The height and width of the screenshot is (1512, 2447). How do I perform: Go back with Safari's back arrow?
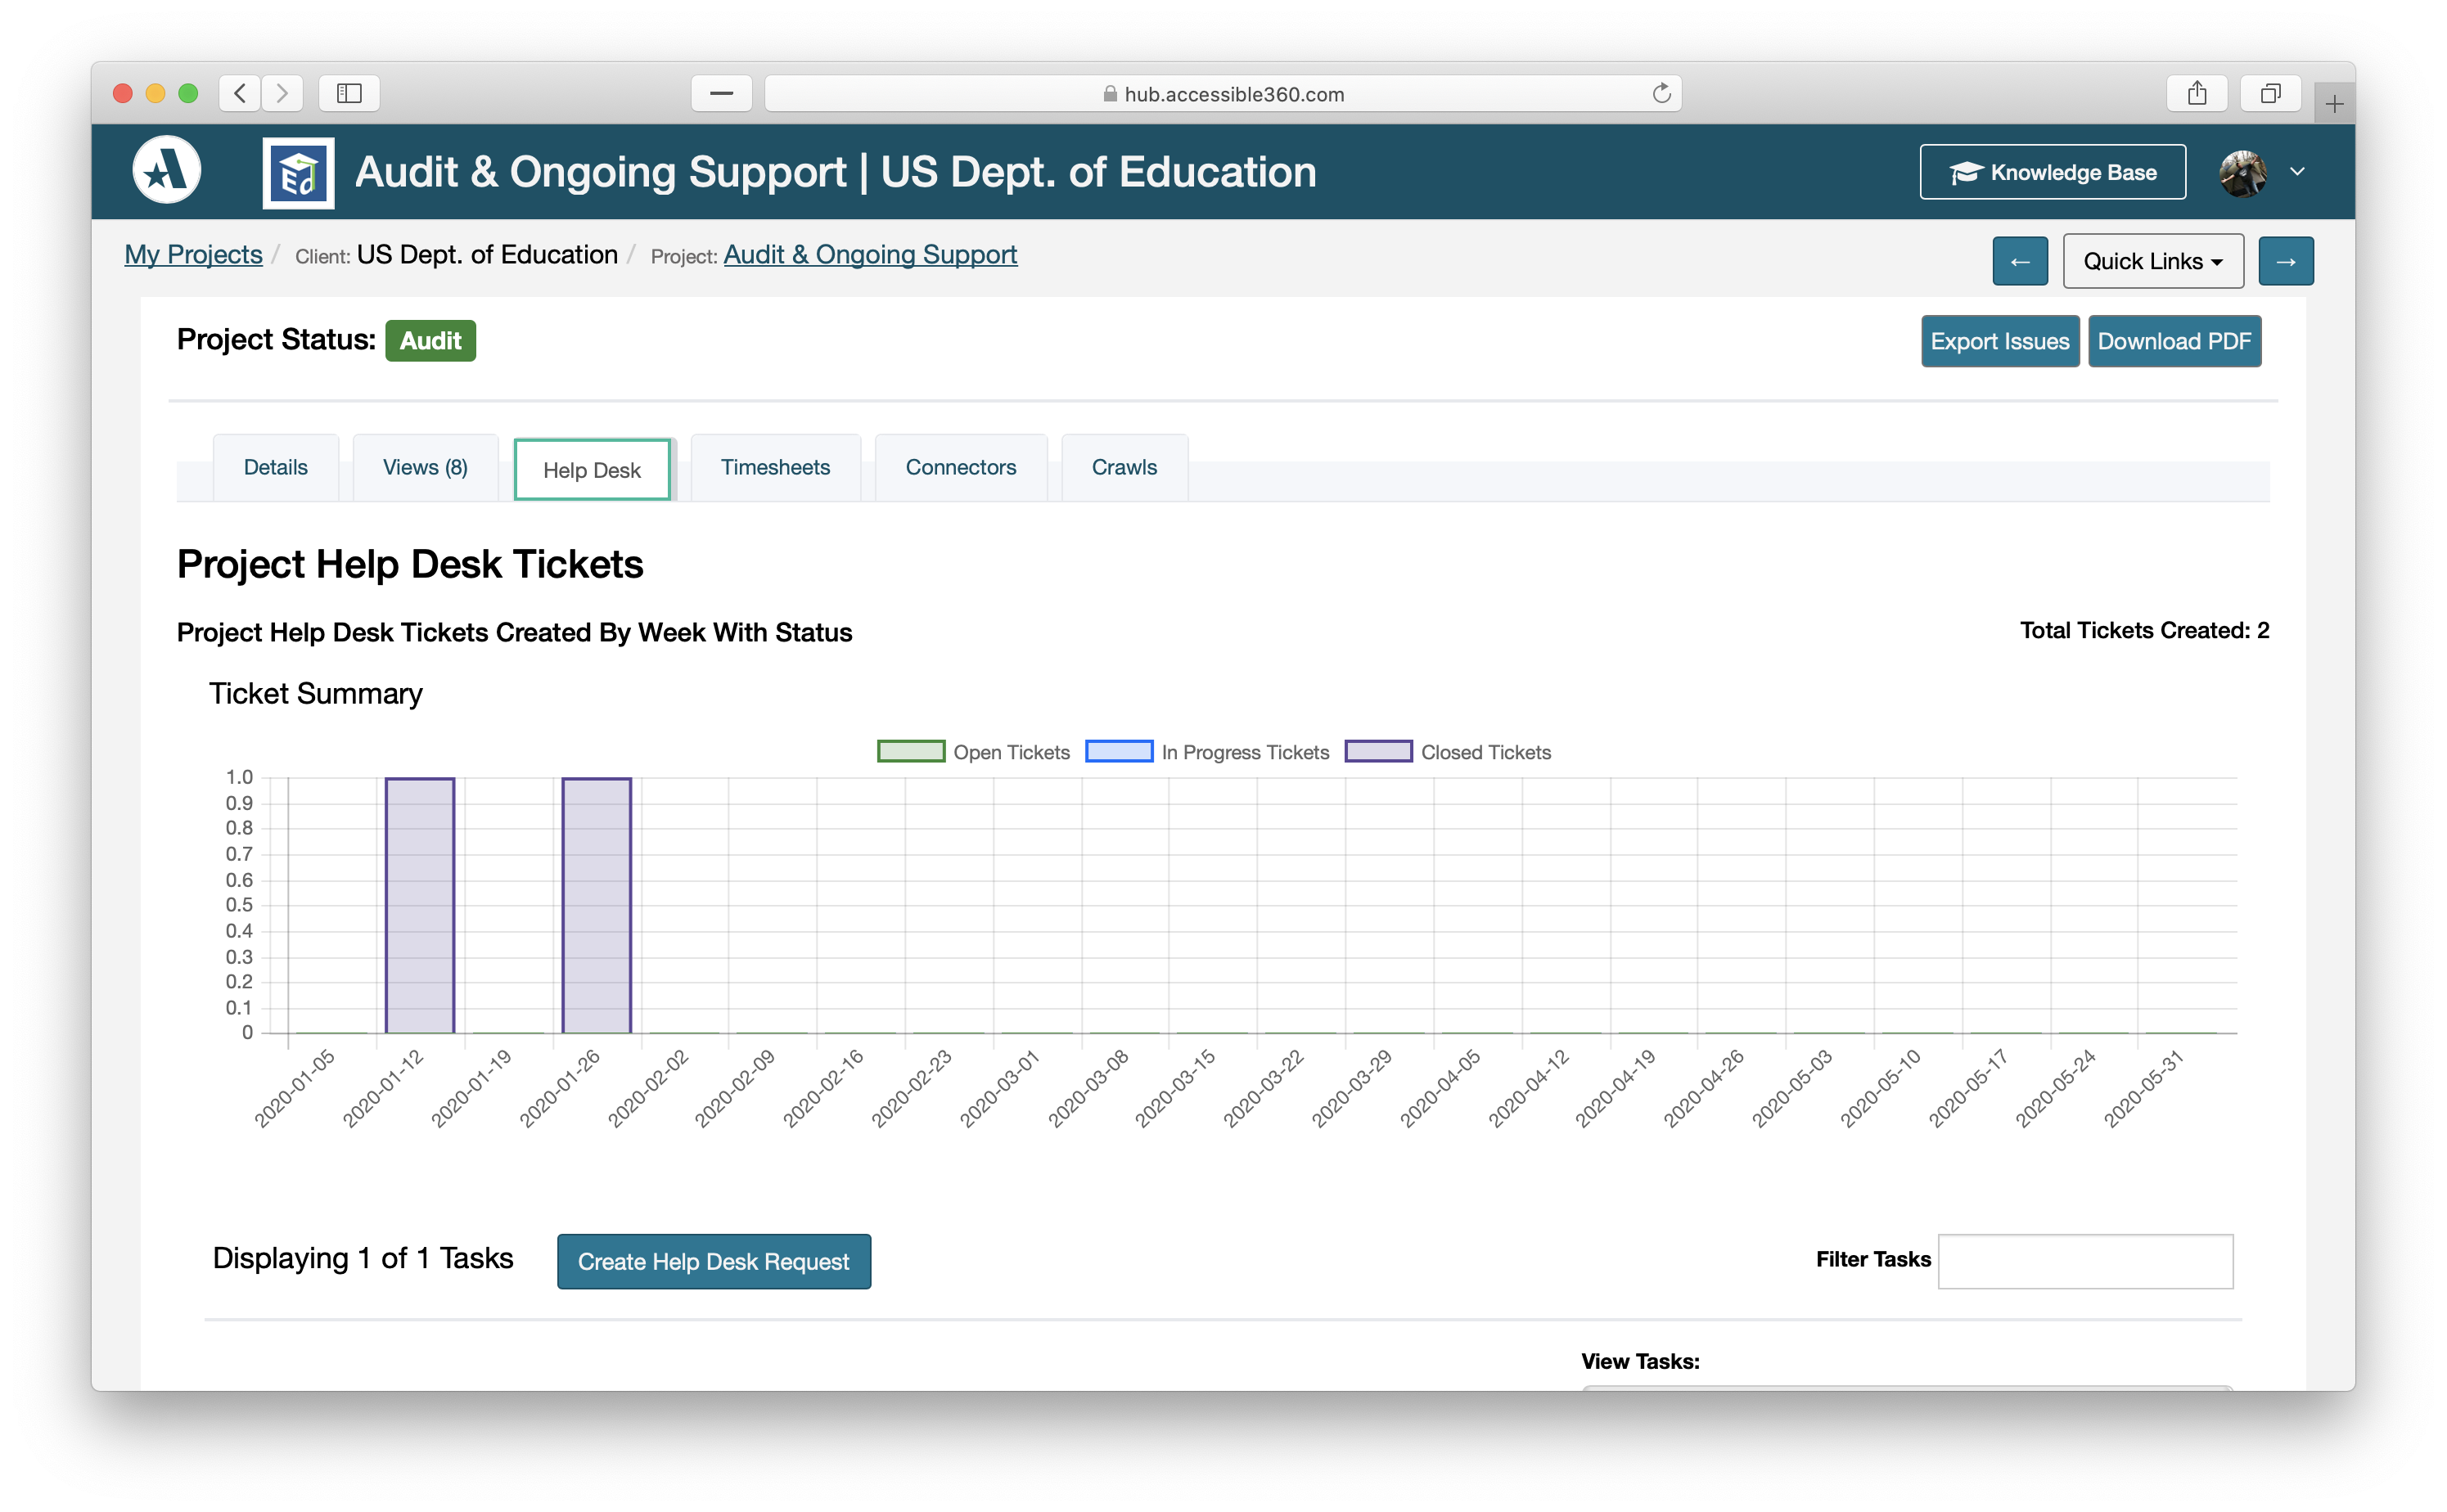(240, 93)
